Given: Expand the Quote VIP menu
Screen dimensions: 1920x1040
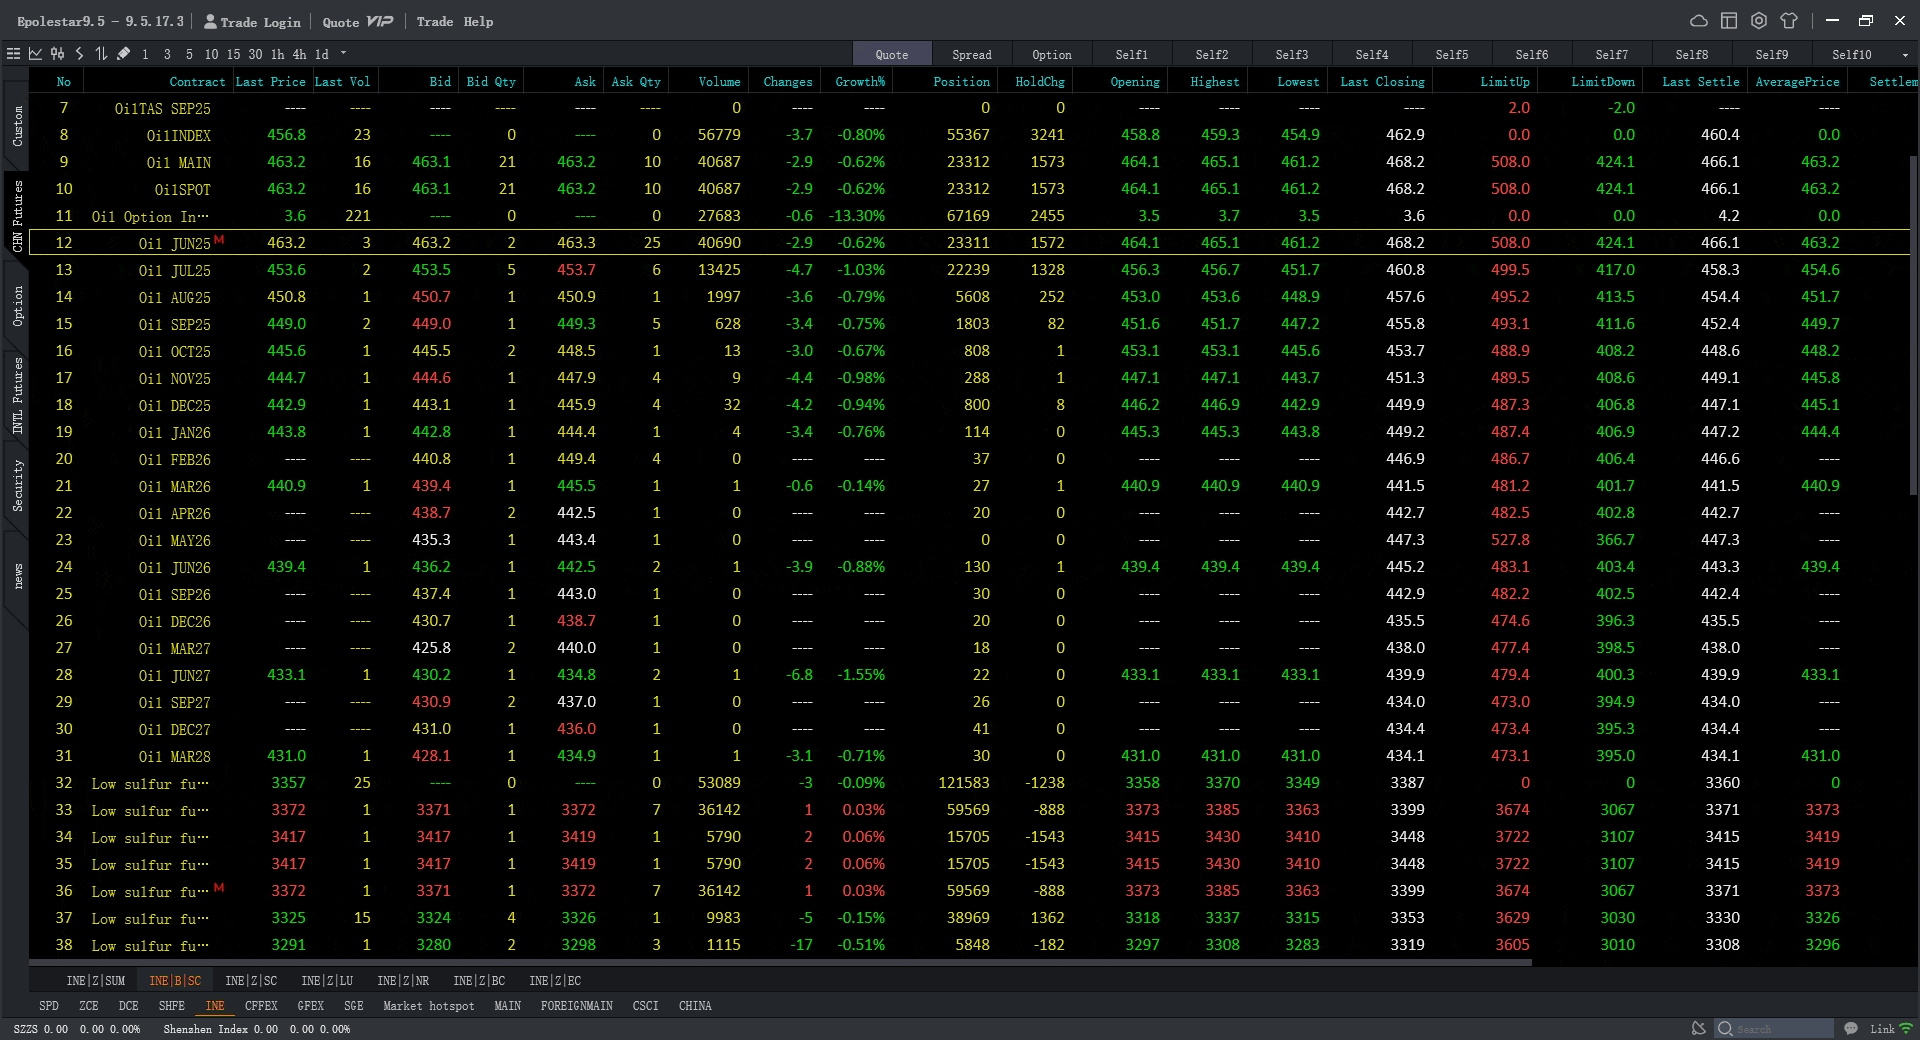Looking at the screenshot, I should (357, 21).
